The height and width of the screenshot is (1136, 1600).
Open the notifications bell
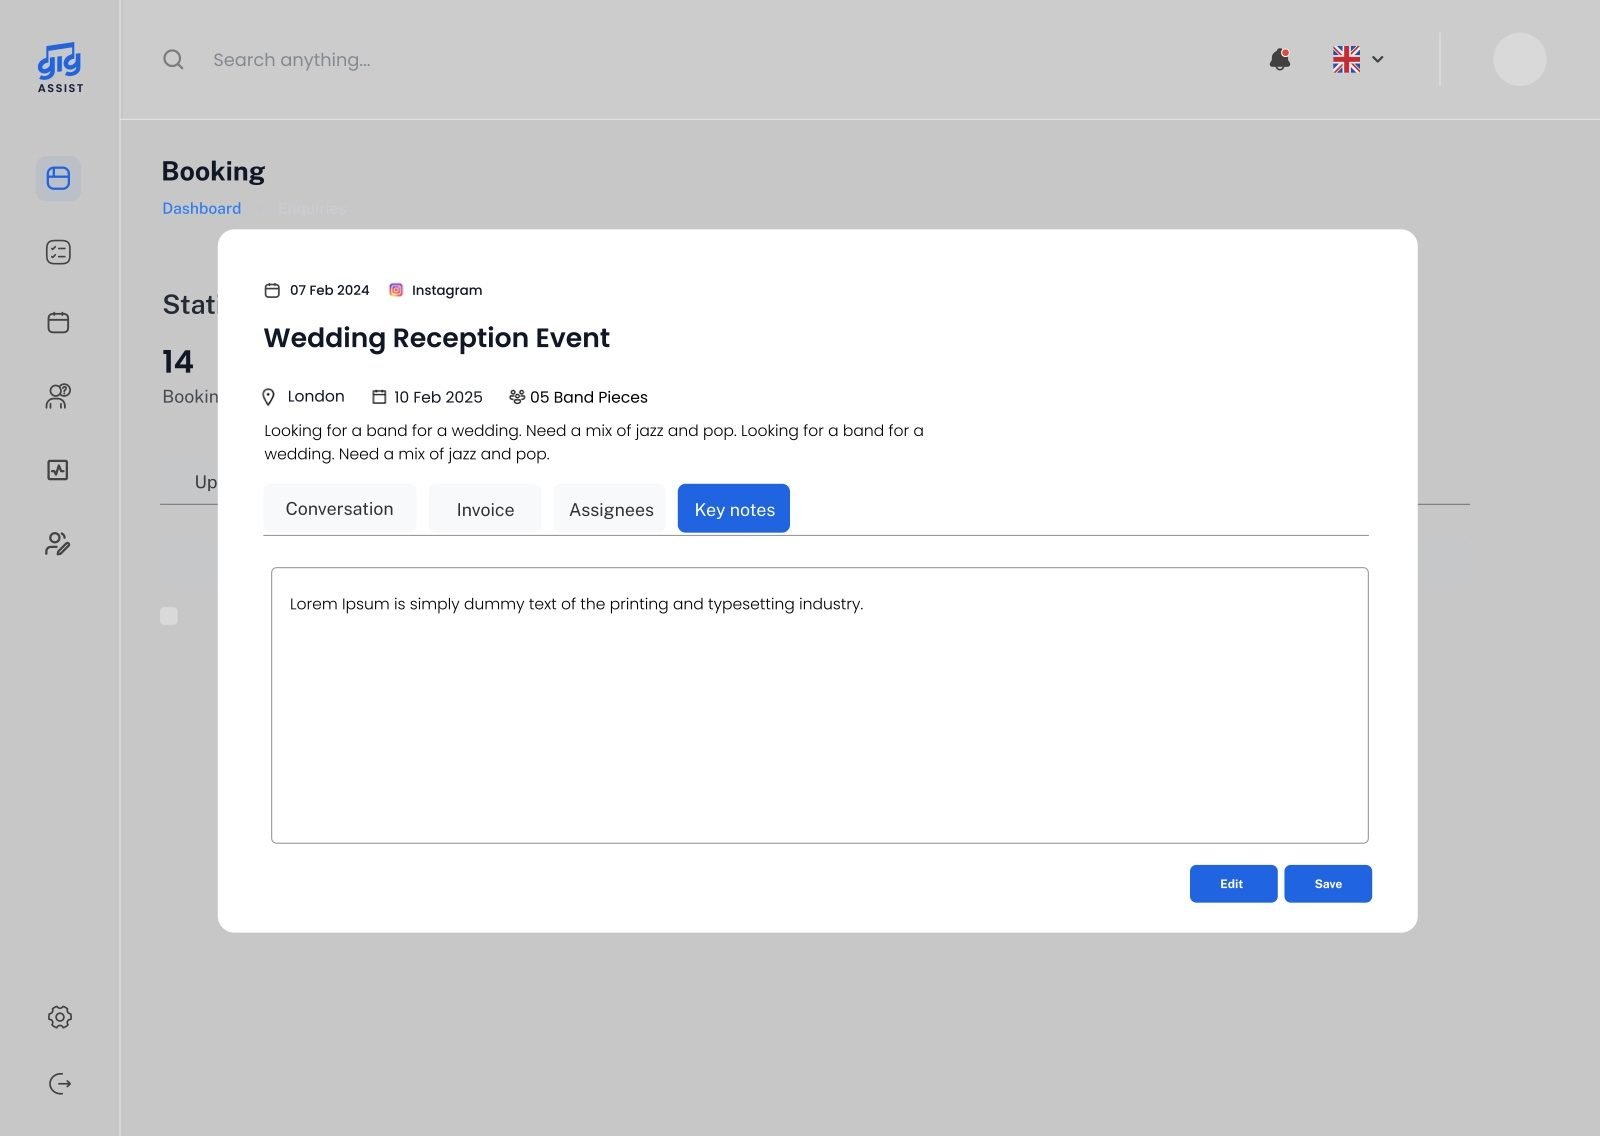[x=1279, y=59]
